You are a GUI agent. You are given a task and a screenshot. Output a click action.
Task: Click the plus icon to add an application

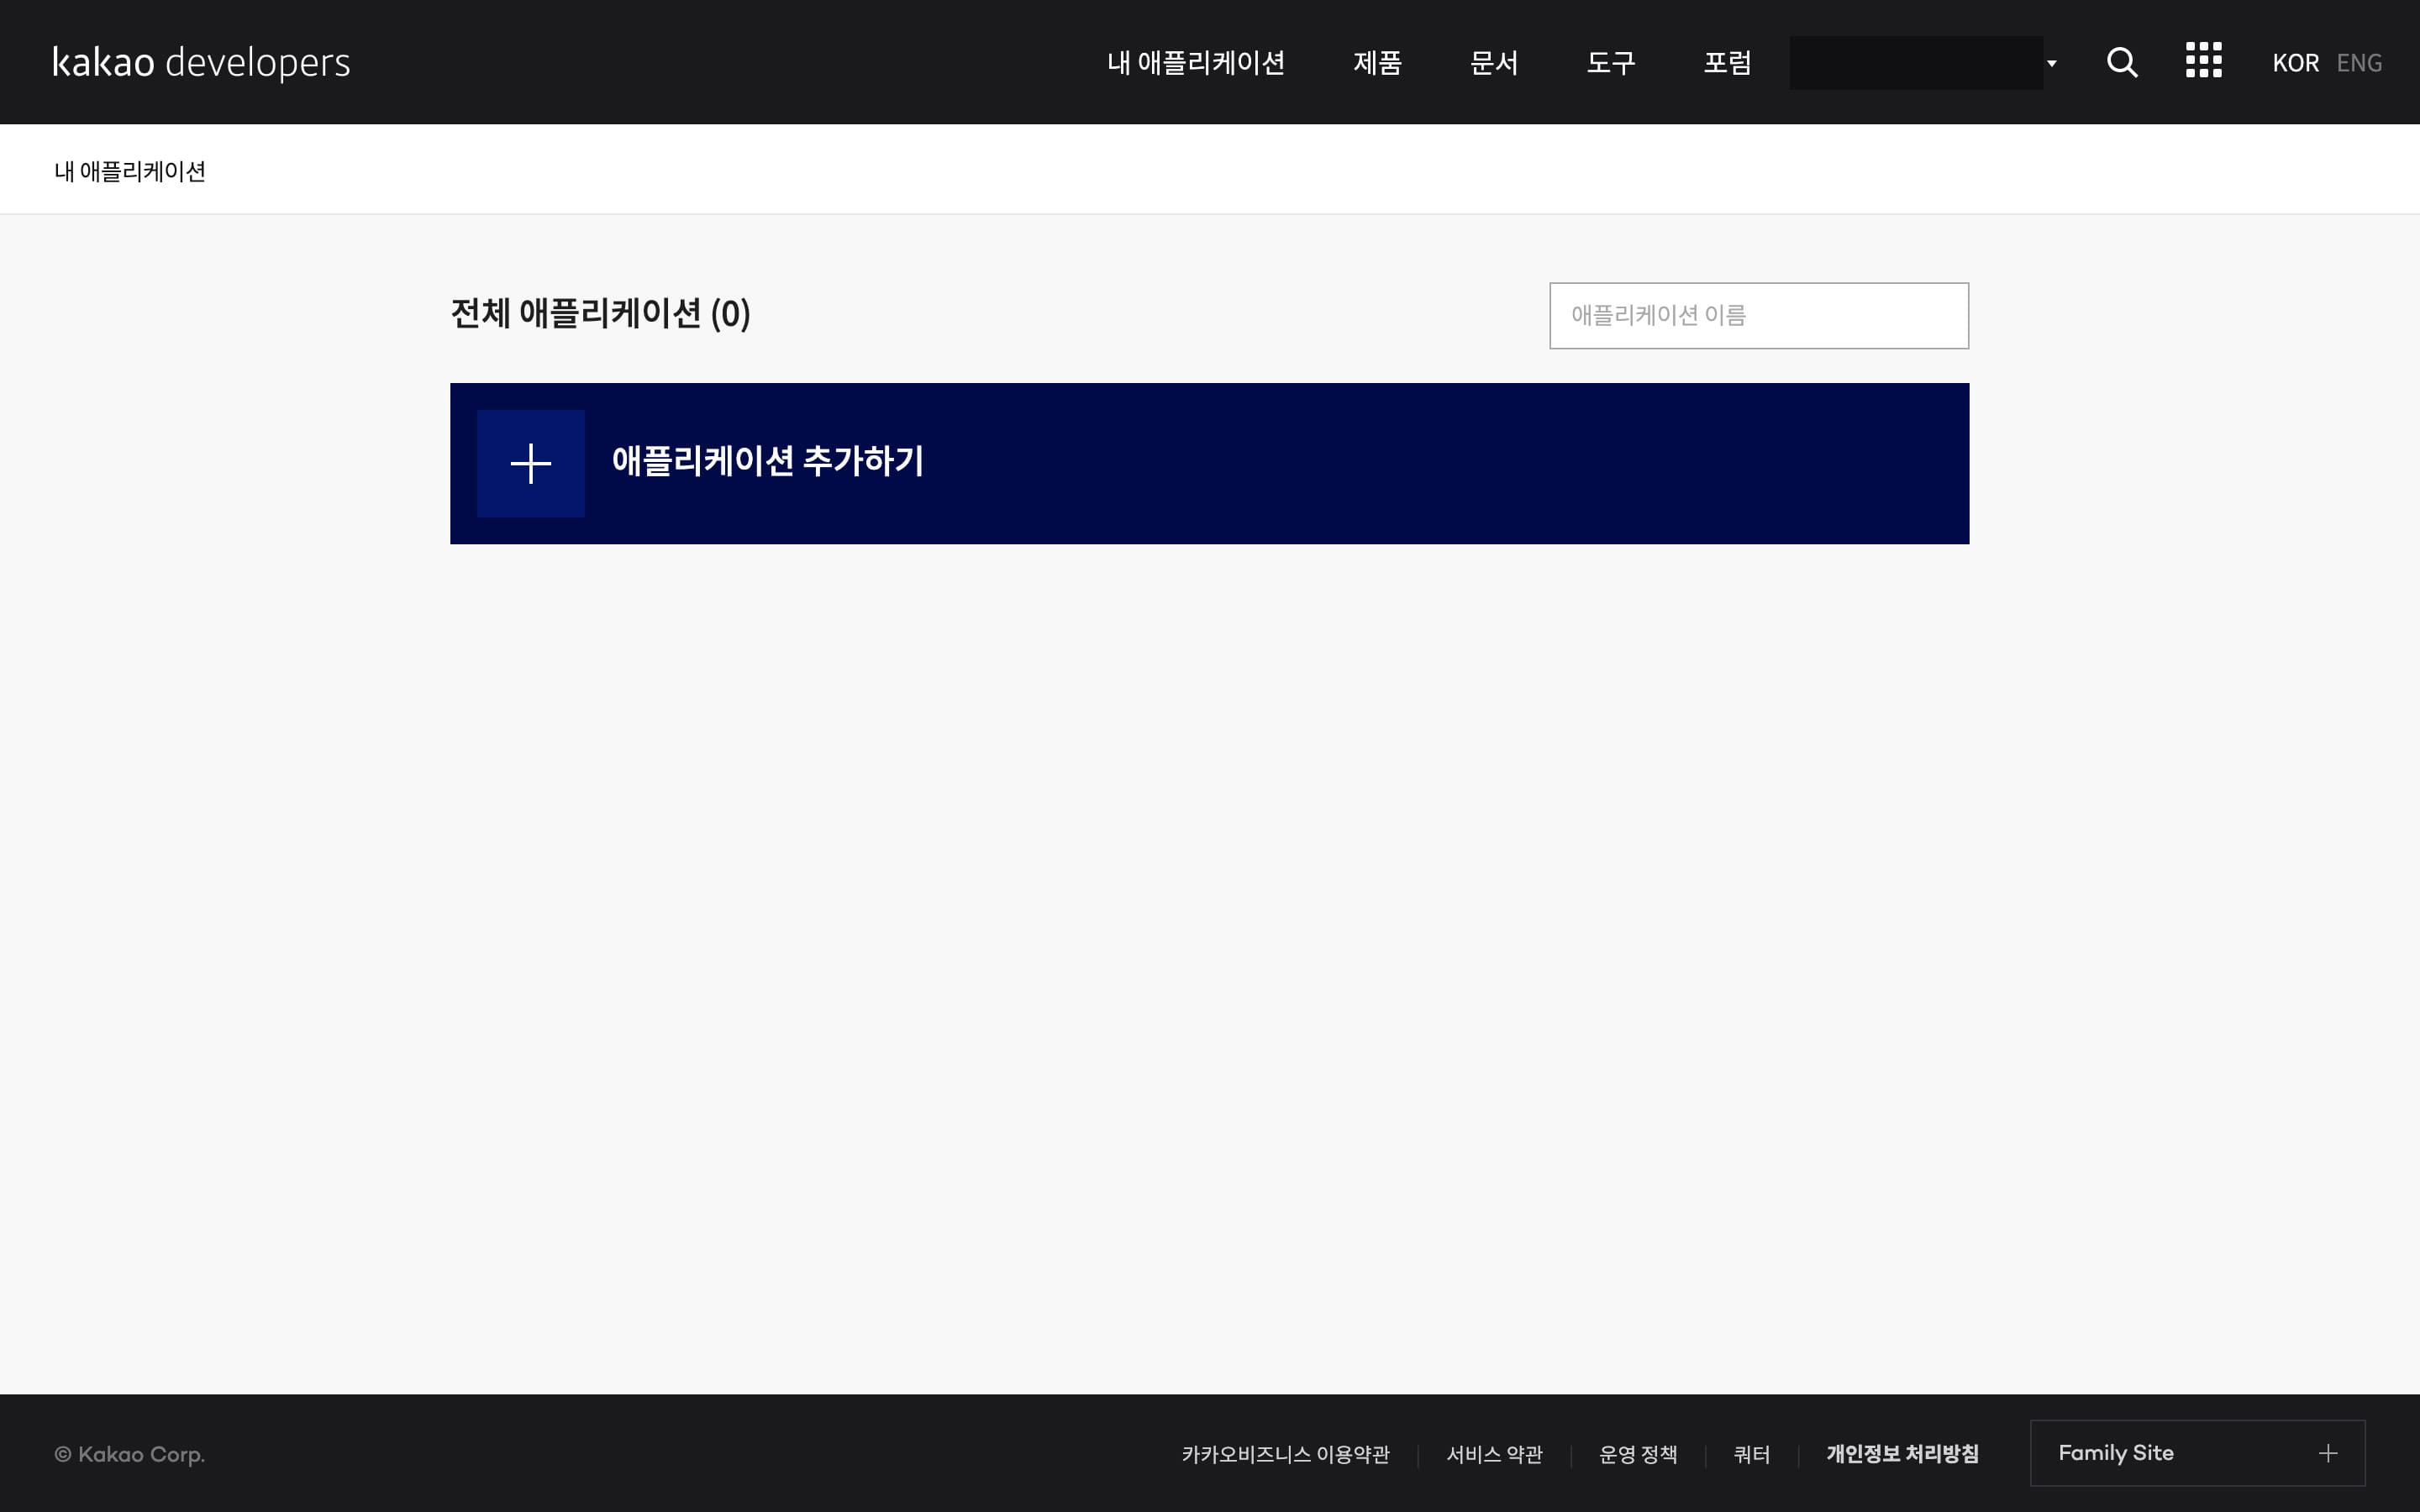530,464
